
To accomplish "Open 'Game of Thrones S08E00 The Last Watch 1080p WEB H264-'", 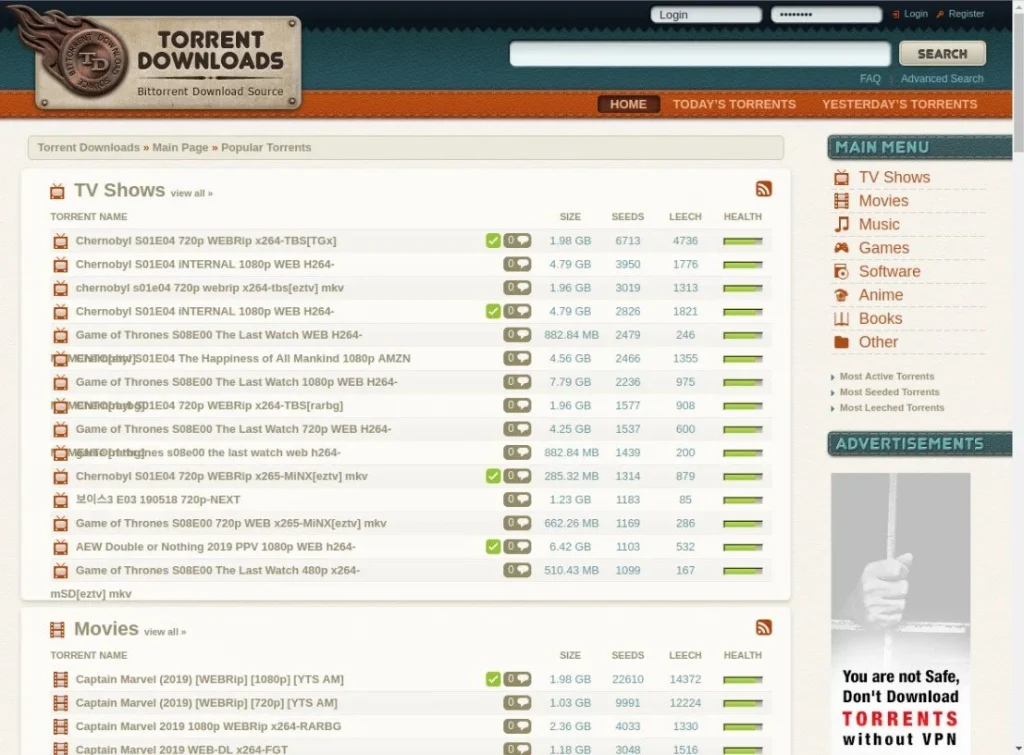I will [x=236, y=381].
